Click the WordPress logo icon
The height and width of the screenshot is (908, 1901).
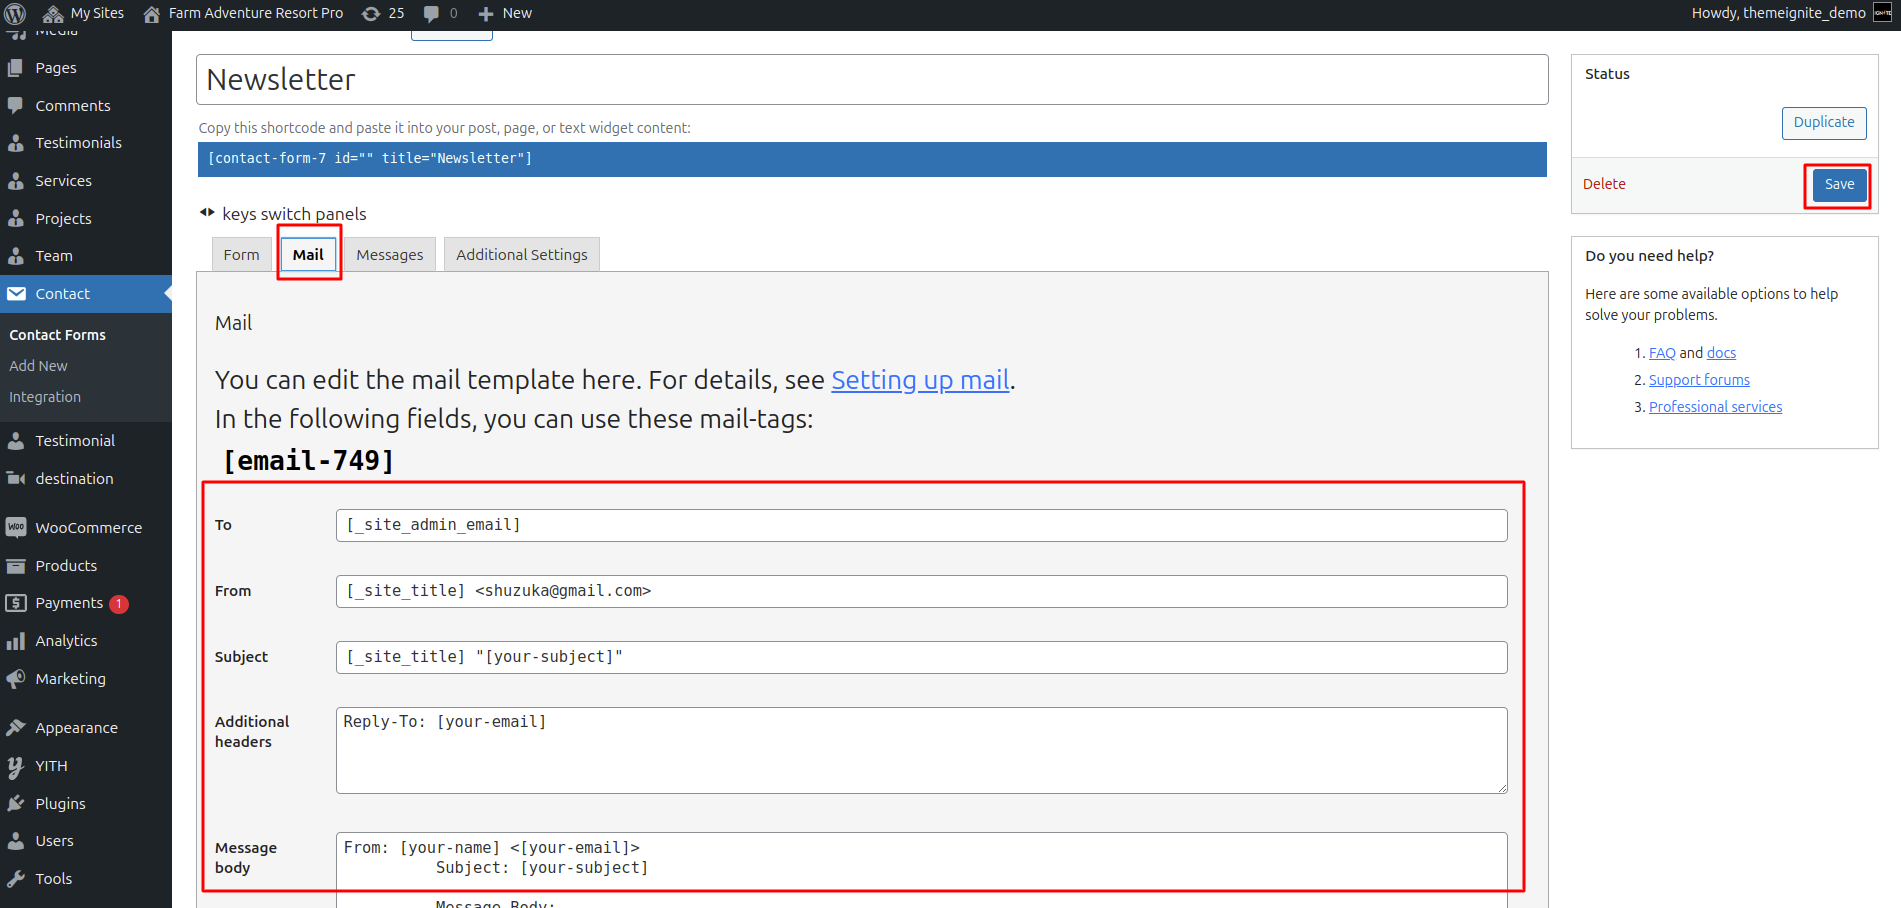(15, 14)
